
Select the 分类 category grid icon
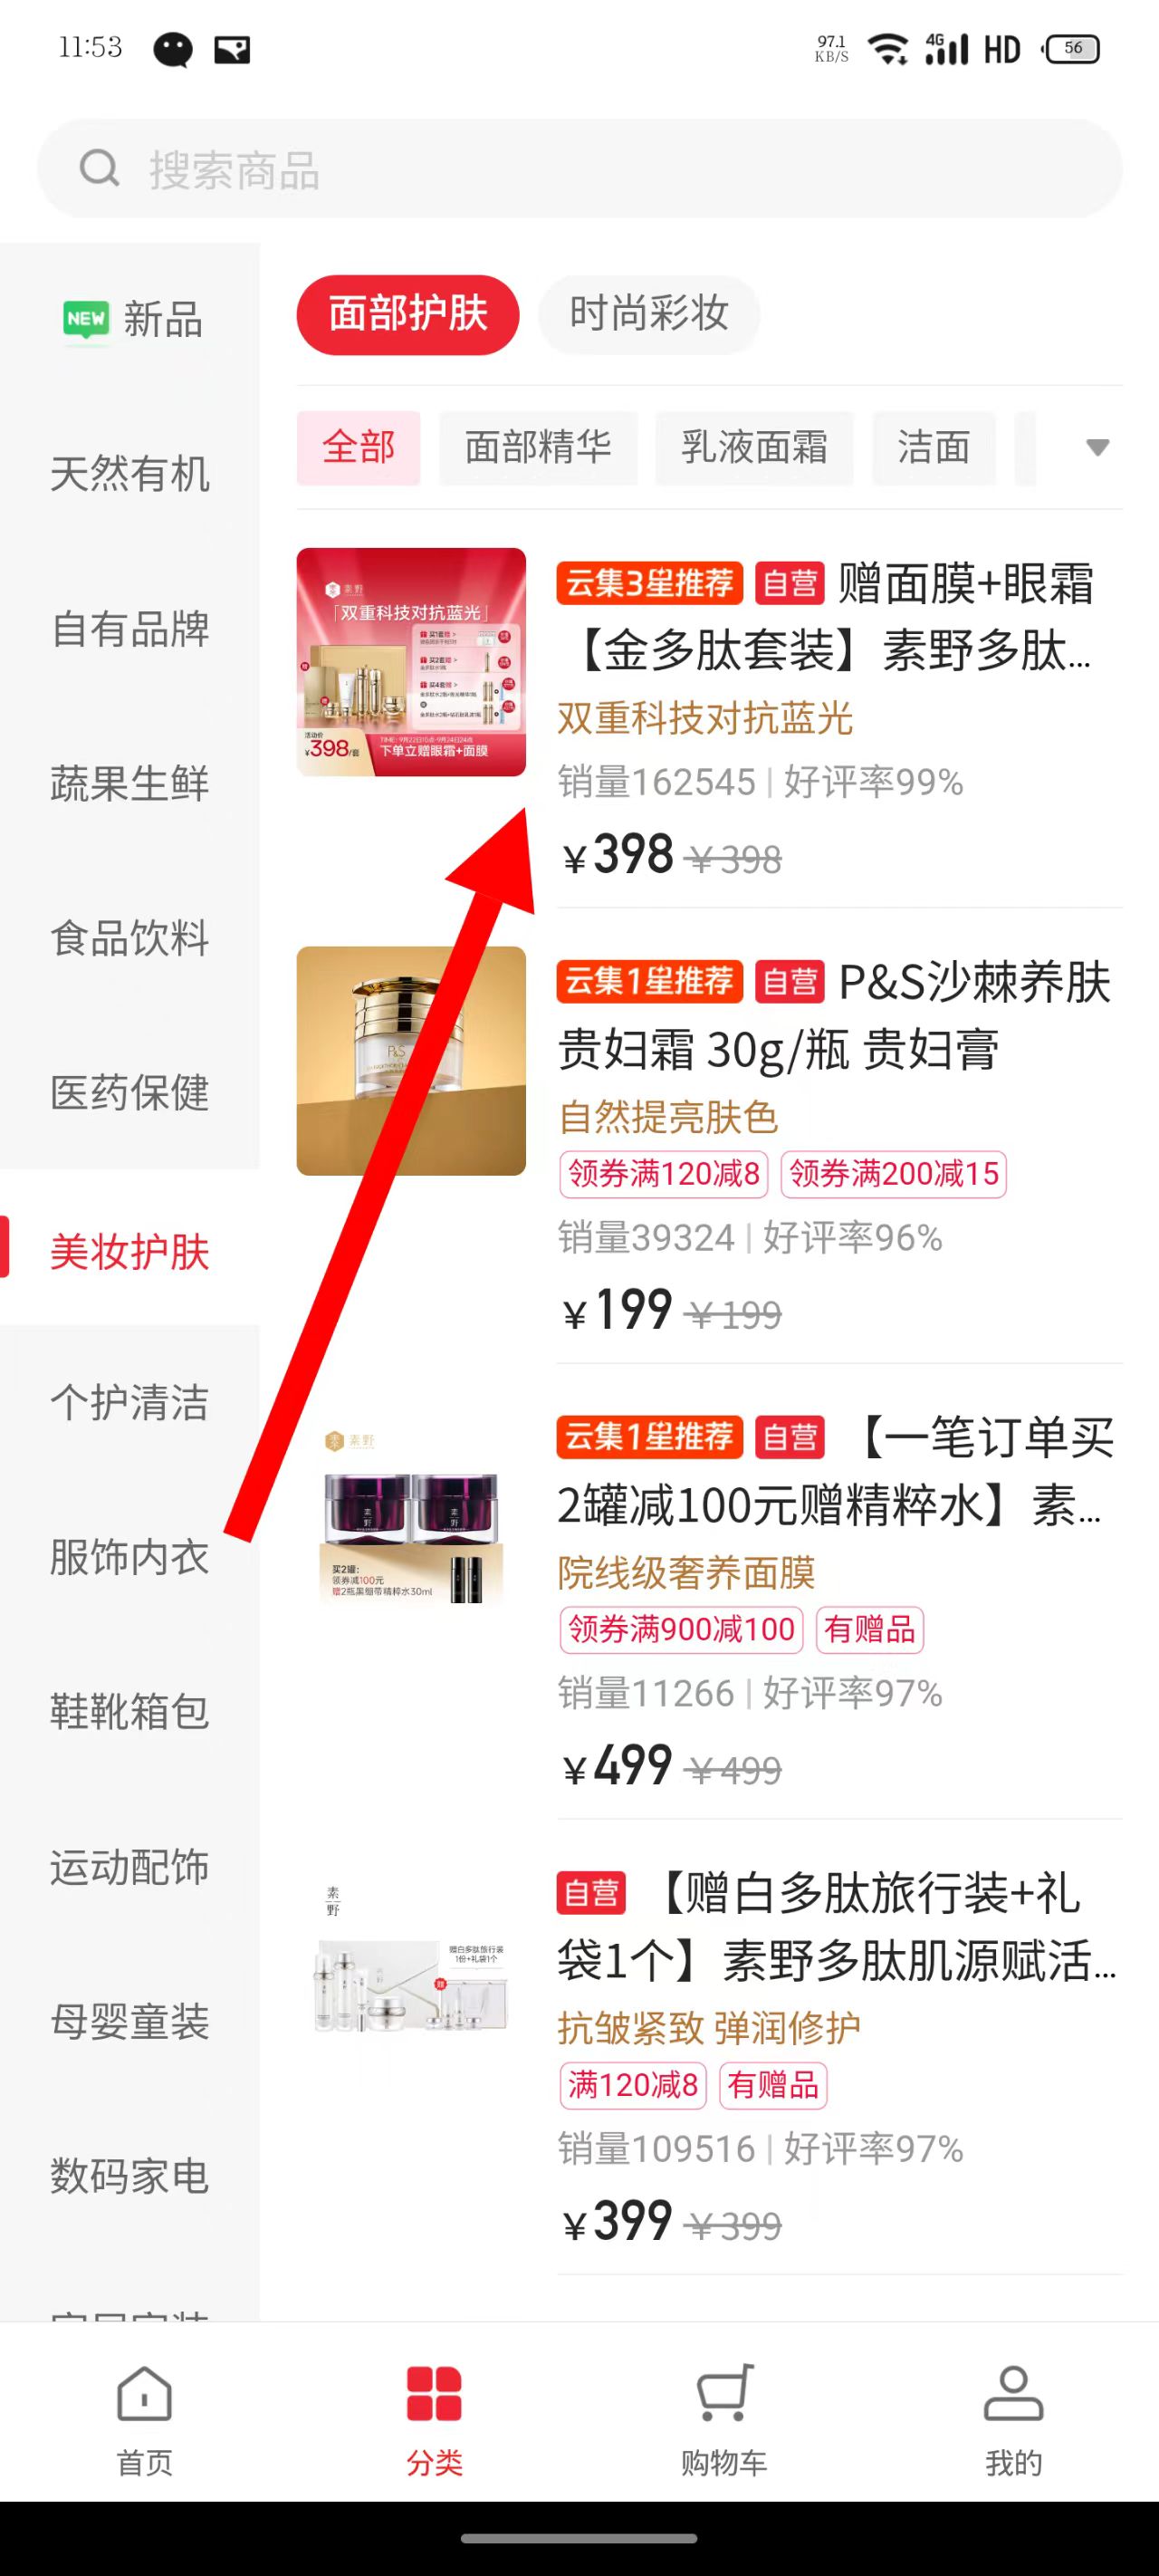point(434,2394)
